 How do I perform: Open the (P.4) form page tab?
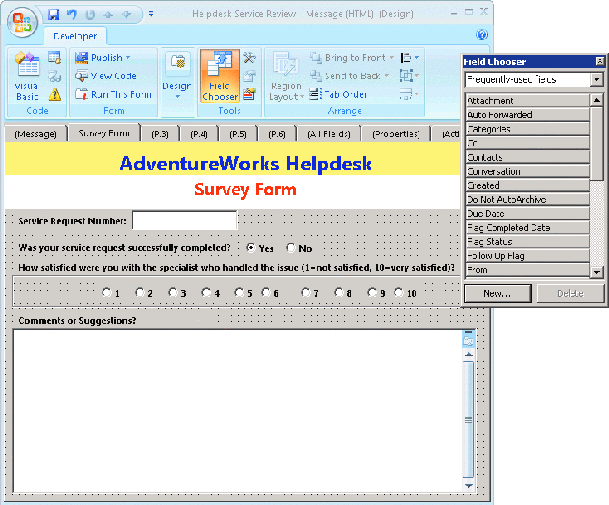tap(198, 134)
